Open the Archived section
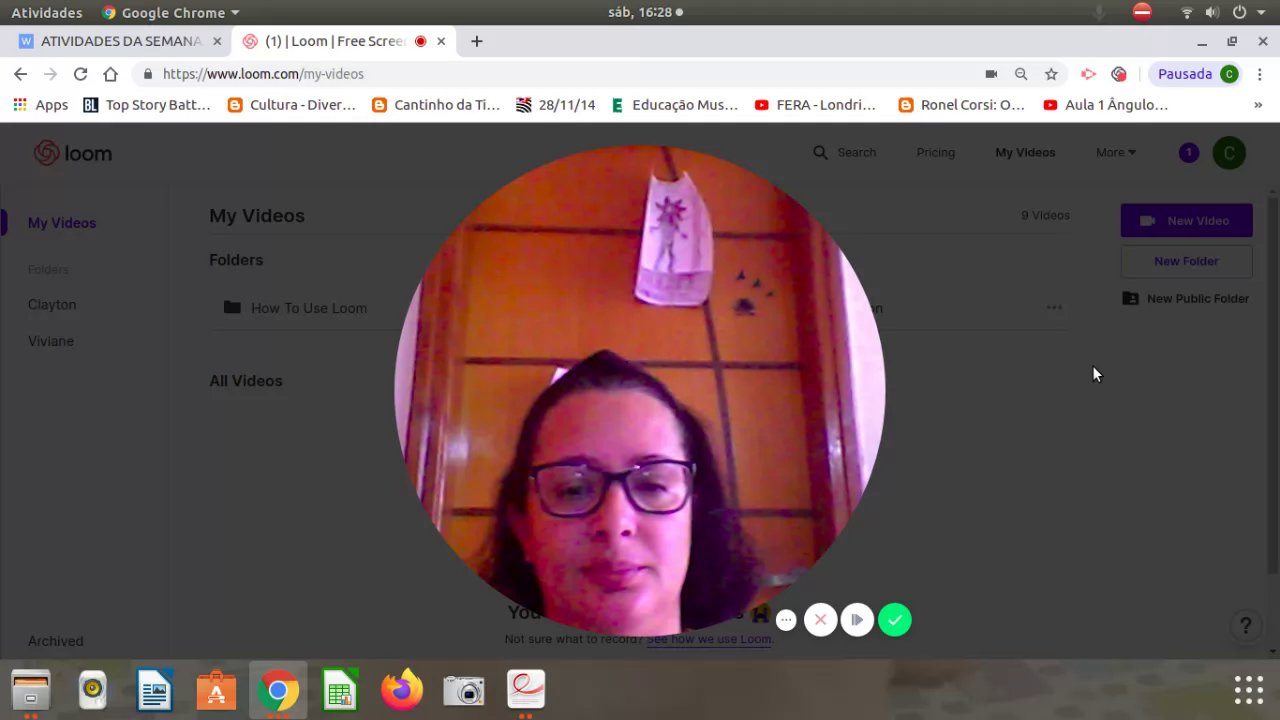 point(56,641)
